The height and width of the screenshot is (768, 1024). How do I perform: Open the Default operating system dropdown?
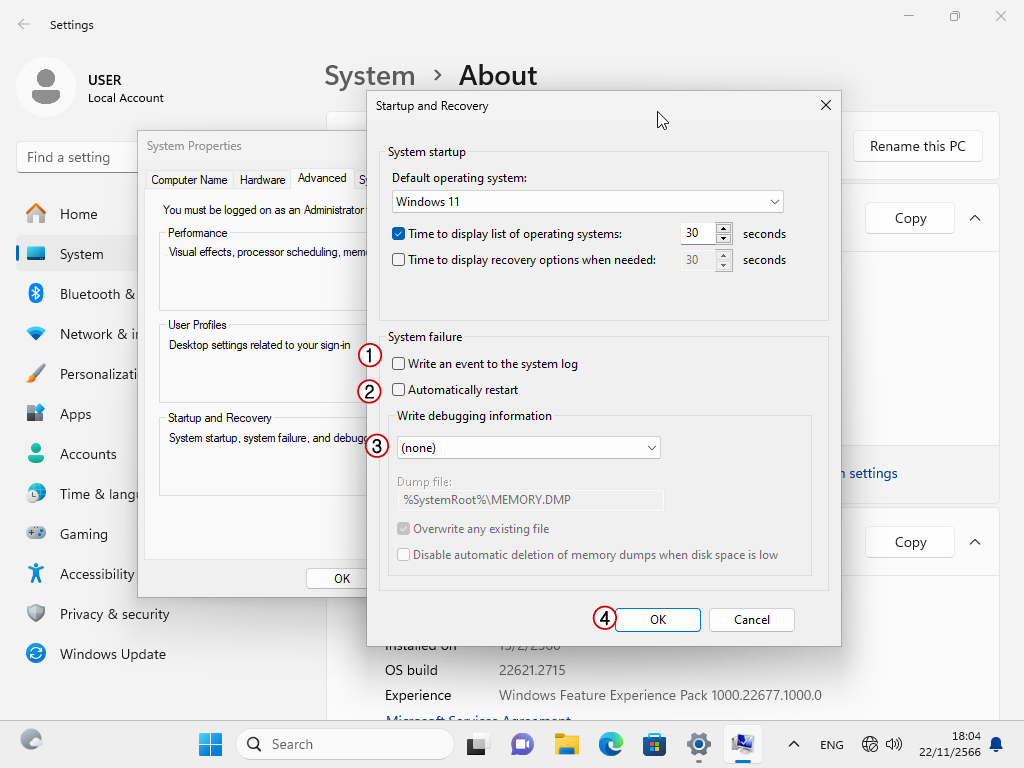click(x=587, y=202)
